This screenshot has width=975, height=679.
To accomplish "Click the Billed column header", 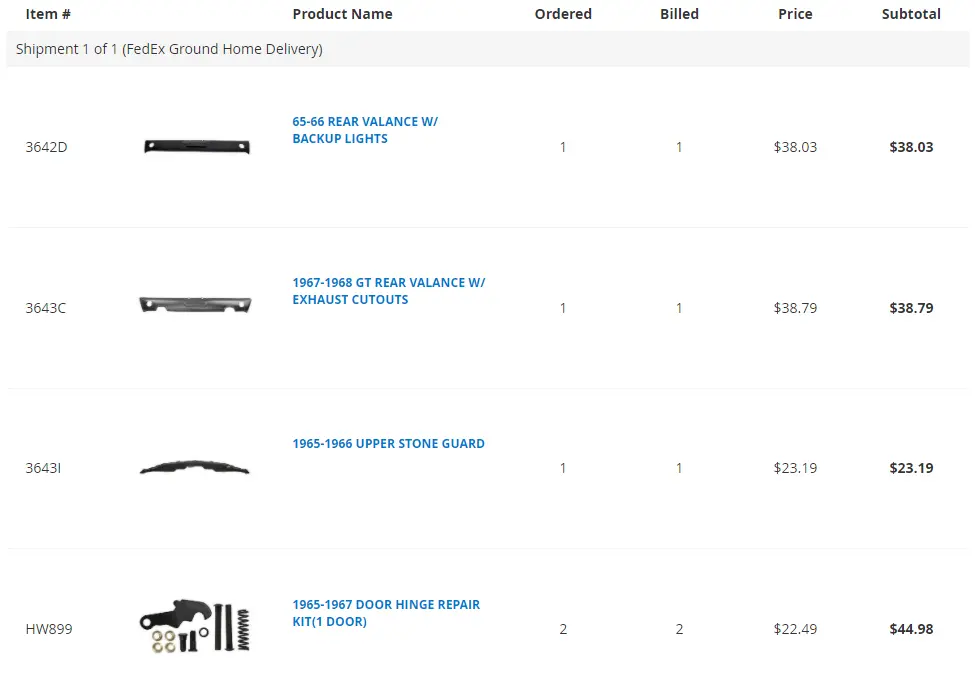I will (x=680, y=14).
